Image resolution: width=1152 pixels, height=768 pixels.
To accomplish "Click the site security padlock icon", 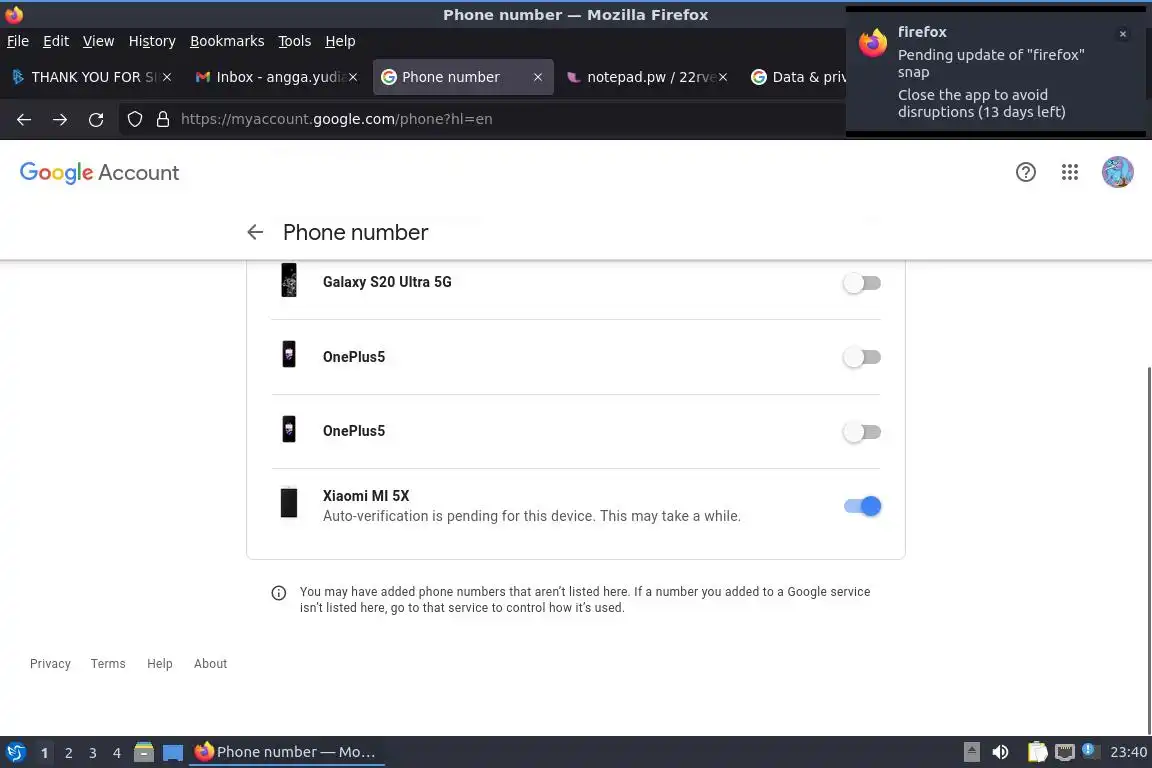I will click(163, 119).
